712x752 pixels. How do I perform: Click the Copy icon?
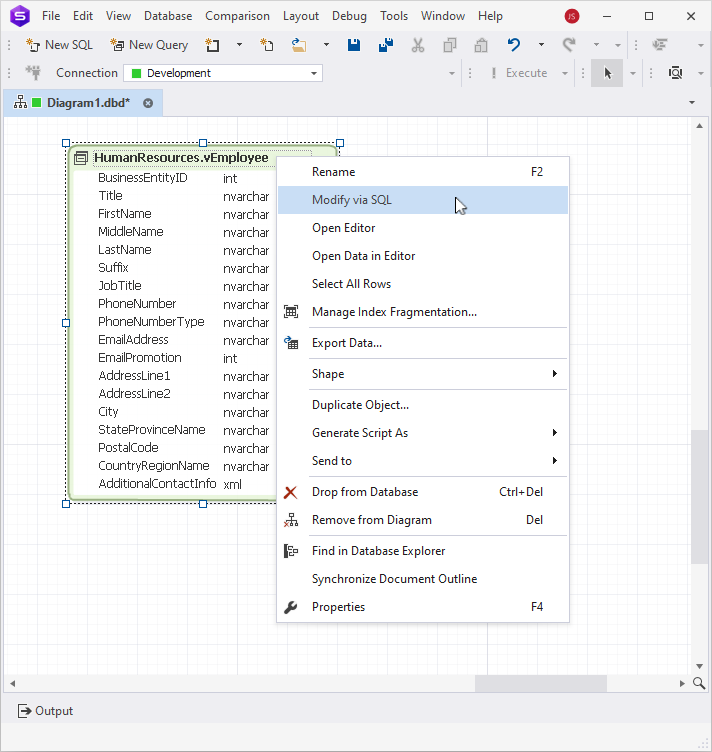(450, 45)
